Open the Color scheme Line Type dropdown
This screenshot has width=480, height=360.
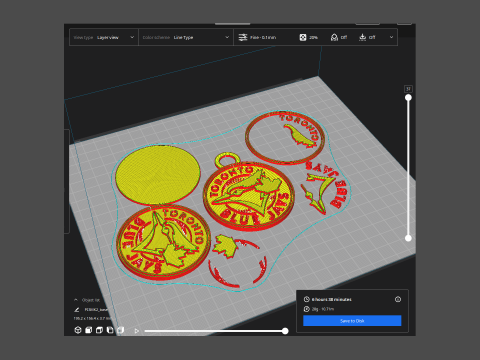(x=186, y=37)
